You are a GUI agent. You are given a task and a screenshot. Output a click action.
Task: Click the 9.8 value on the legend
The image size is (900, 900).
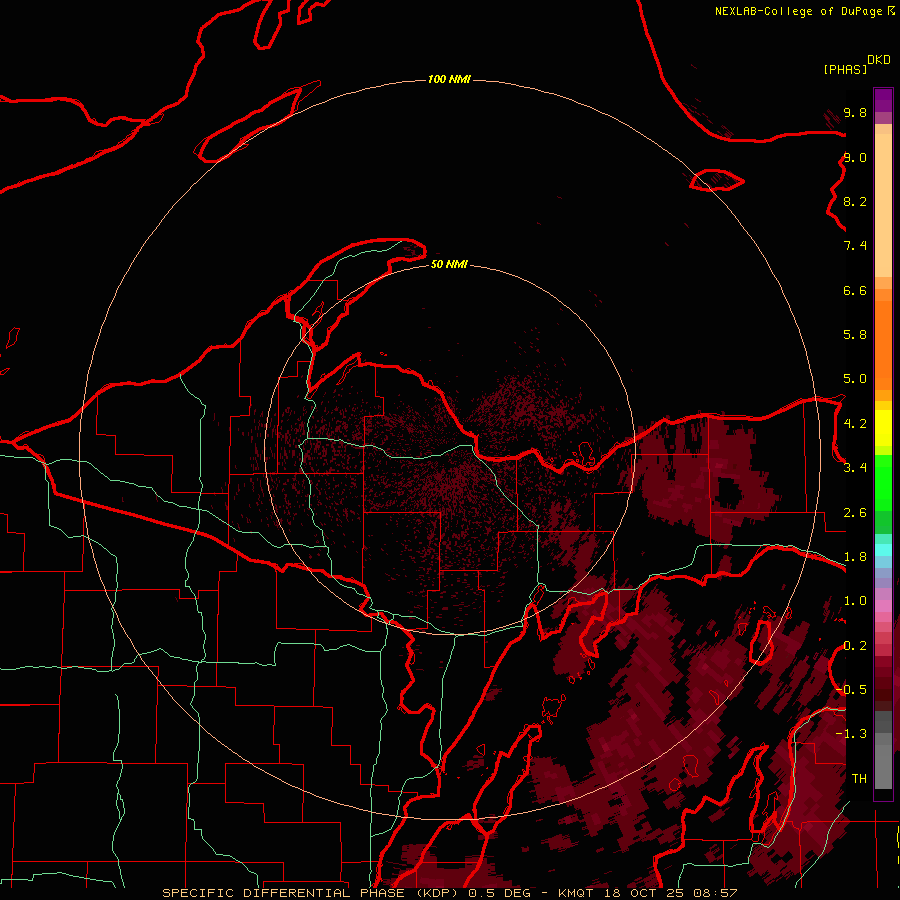coord(855,112)
